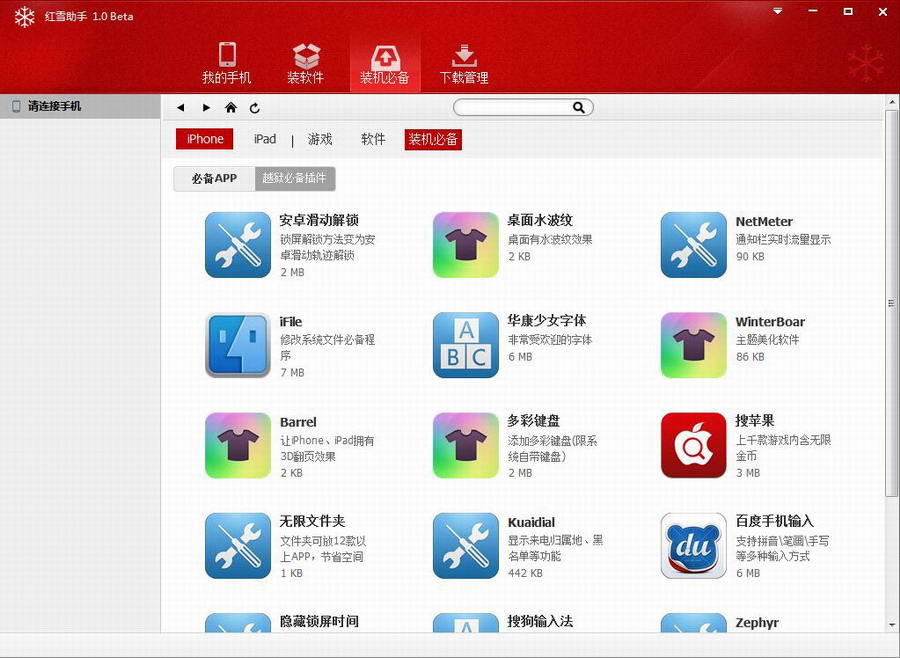Click the vertical scrollbar thumb
This screenshot has height=658, width=900.
point(891,303)
